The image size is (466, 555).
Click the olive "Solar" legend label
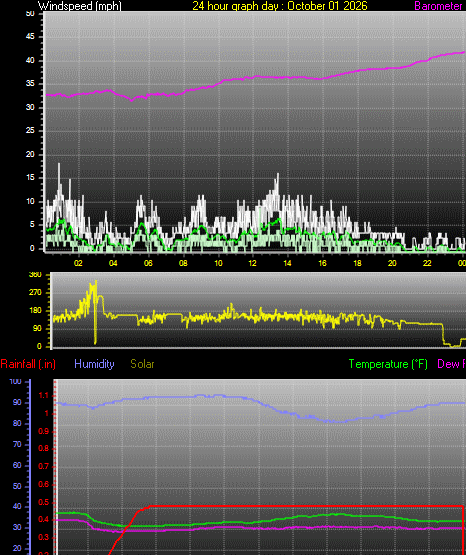tap(142, 364)
